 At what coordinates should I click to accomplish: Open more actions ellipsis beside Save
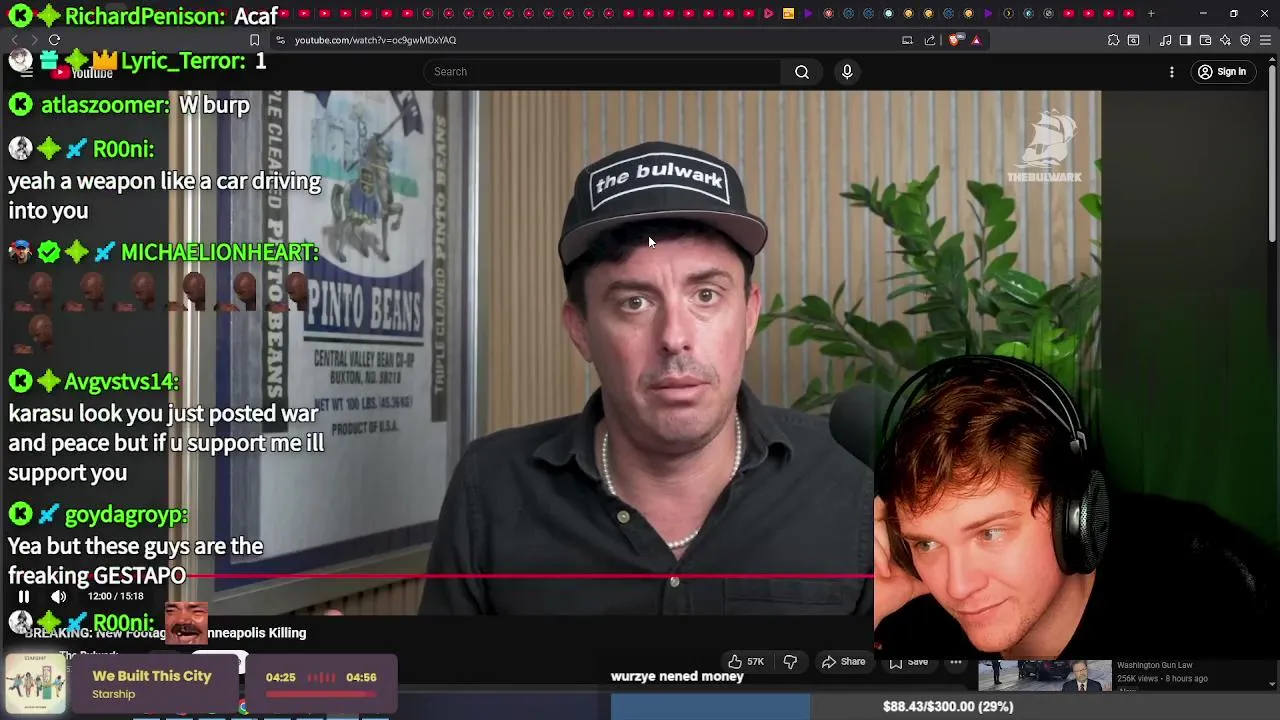pos(956,661)
